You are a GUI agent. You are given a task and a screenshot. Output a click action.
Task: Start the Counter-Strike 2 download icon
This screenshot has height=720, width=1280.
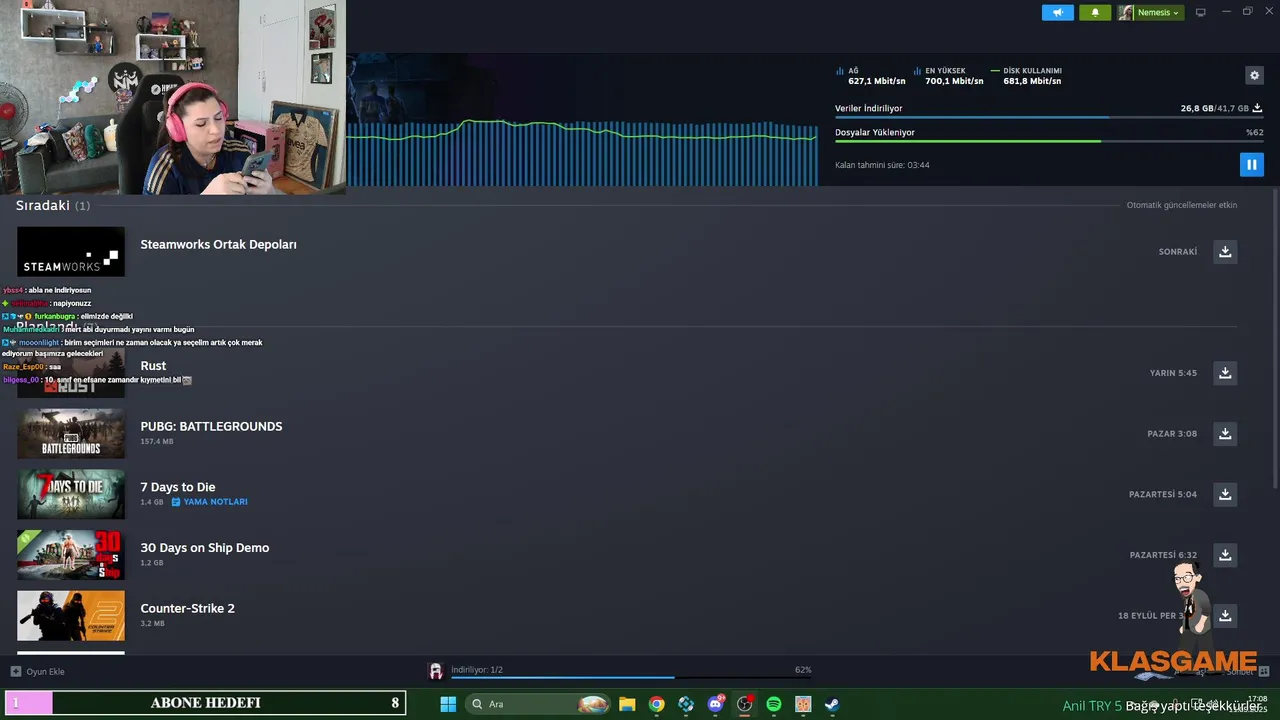click(1225, 615)
